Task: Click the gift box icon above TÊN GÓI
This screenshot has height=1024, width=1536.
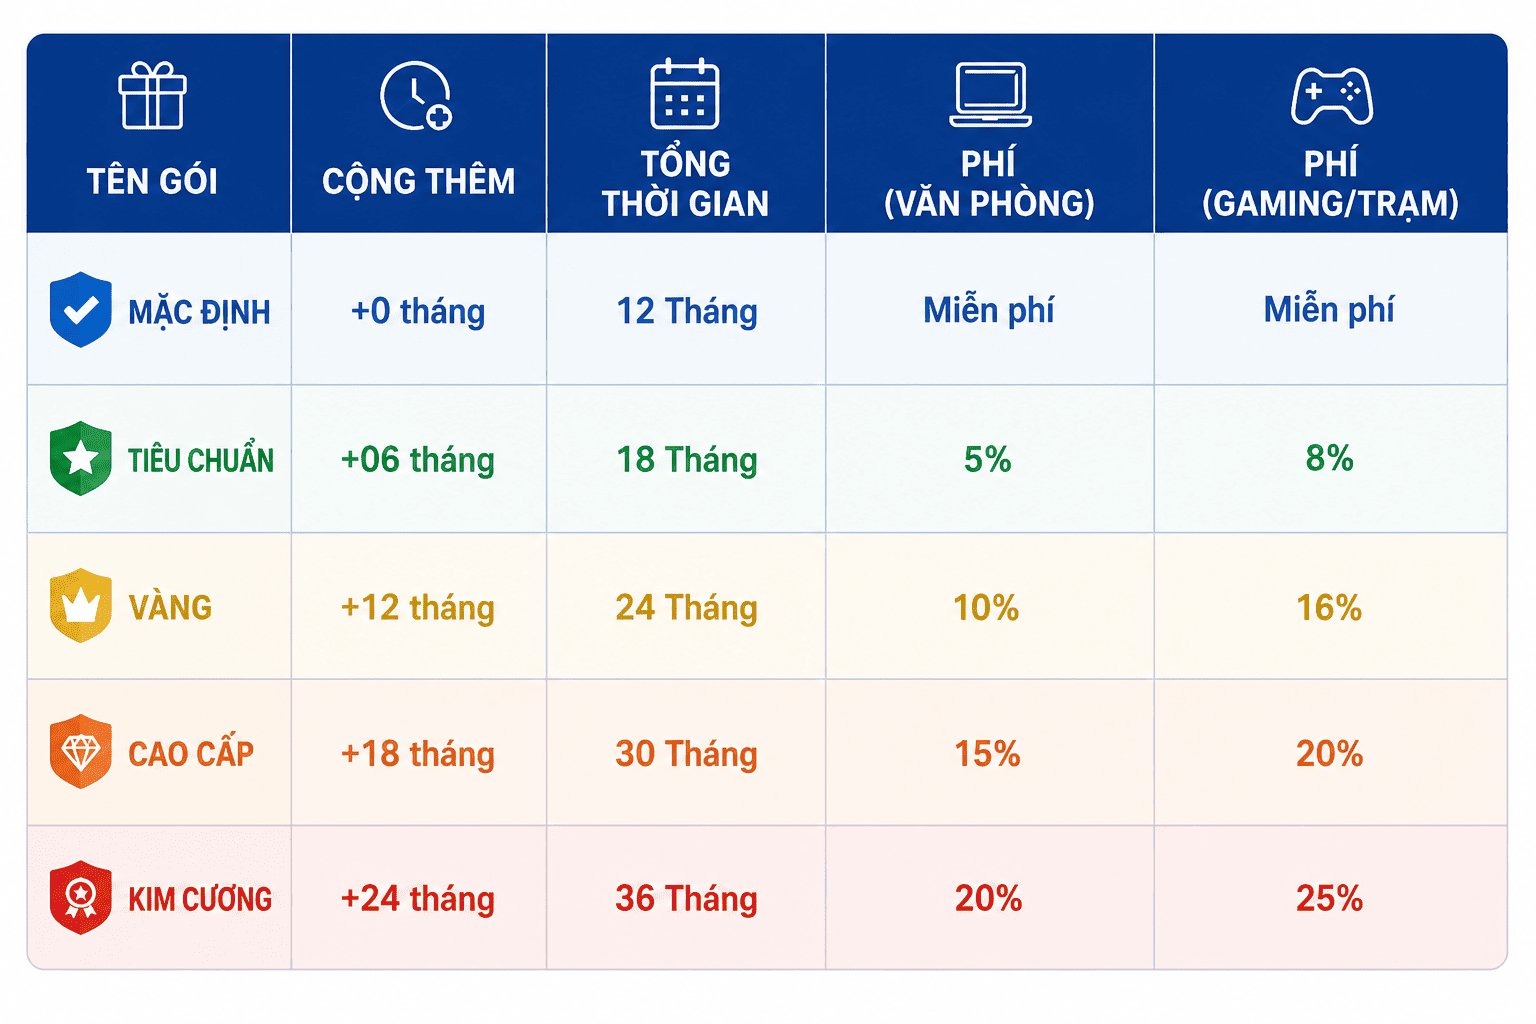Action: point(152,96)
